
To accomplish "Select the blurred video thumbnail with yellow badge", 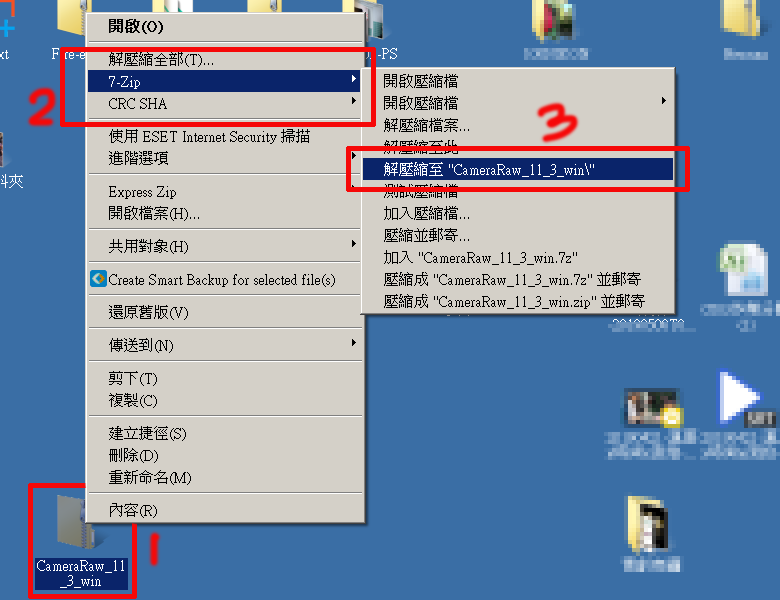I will (653, 408).
